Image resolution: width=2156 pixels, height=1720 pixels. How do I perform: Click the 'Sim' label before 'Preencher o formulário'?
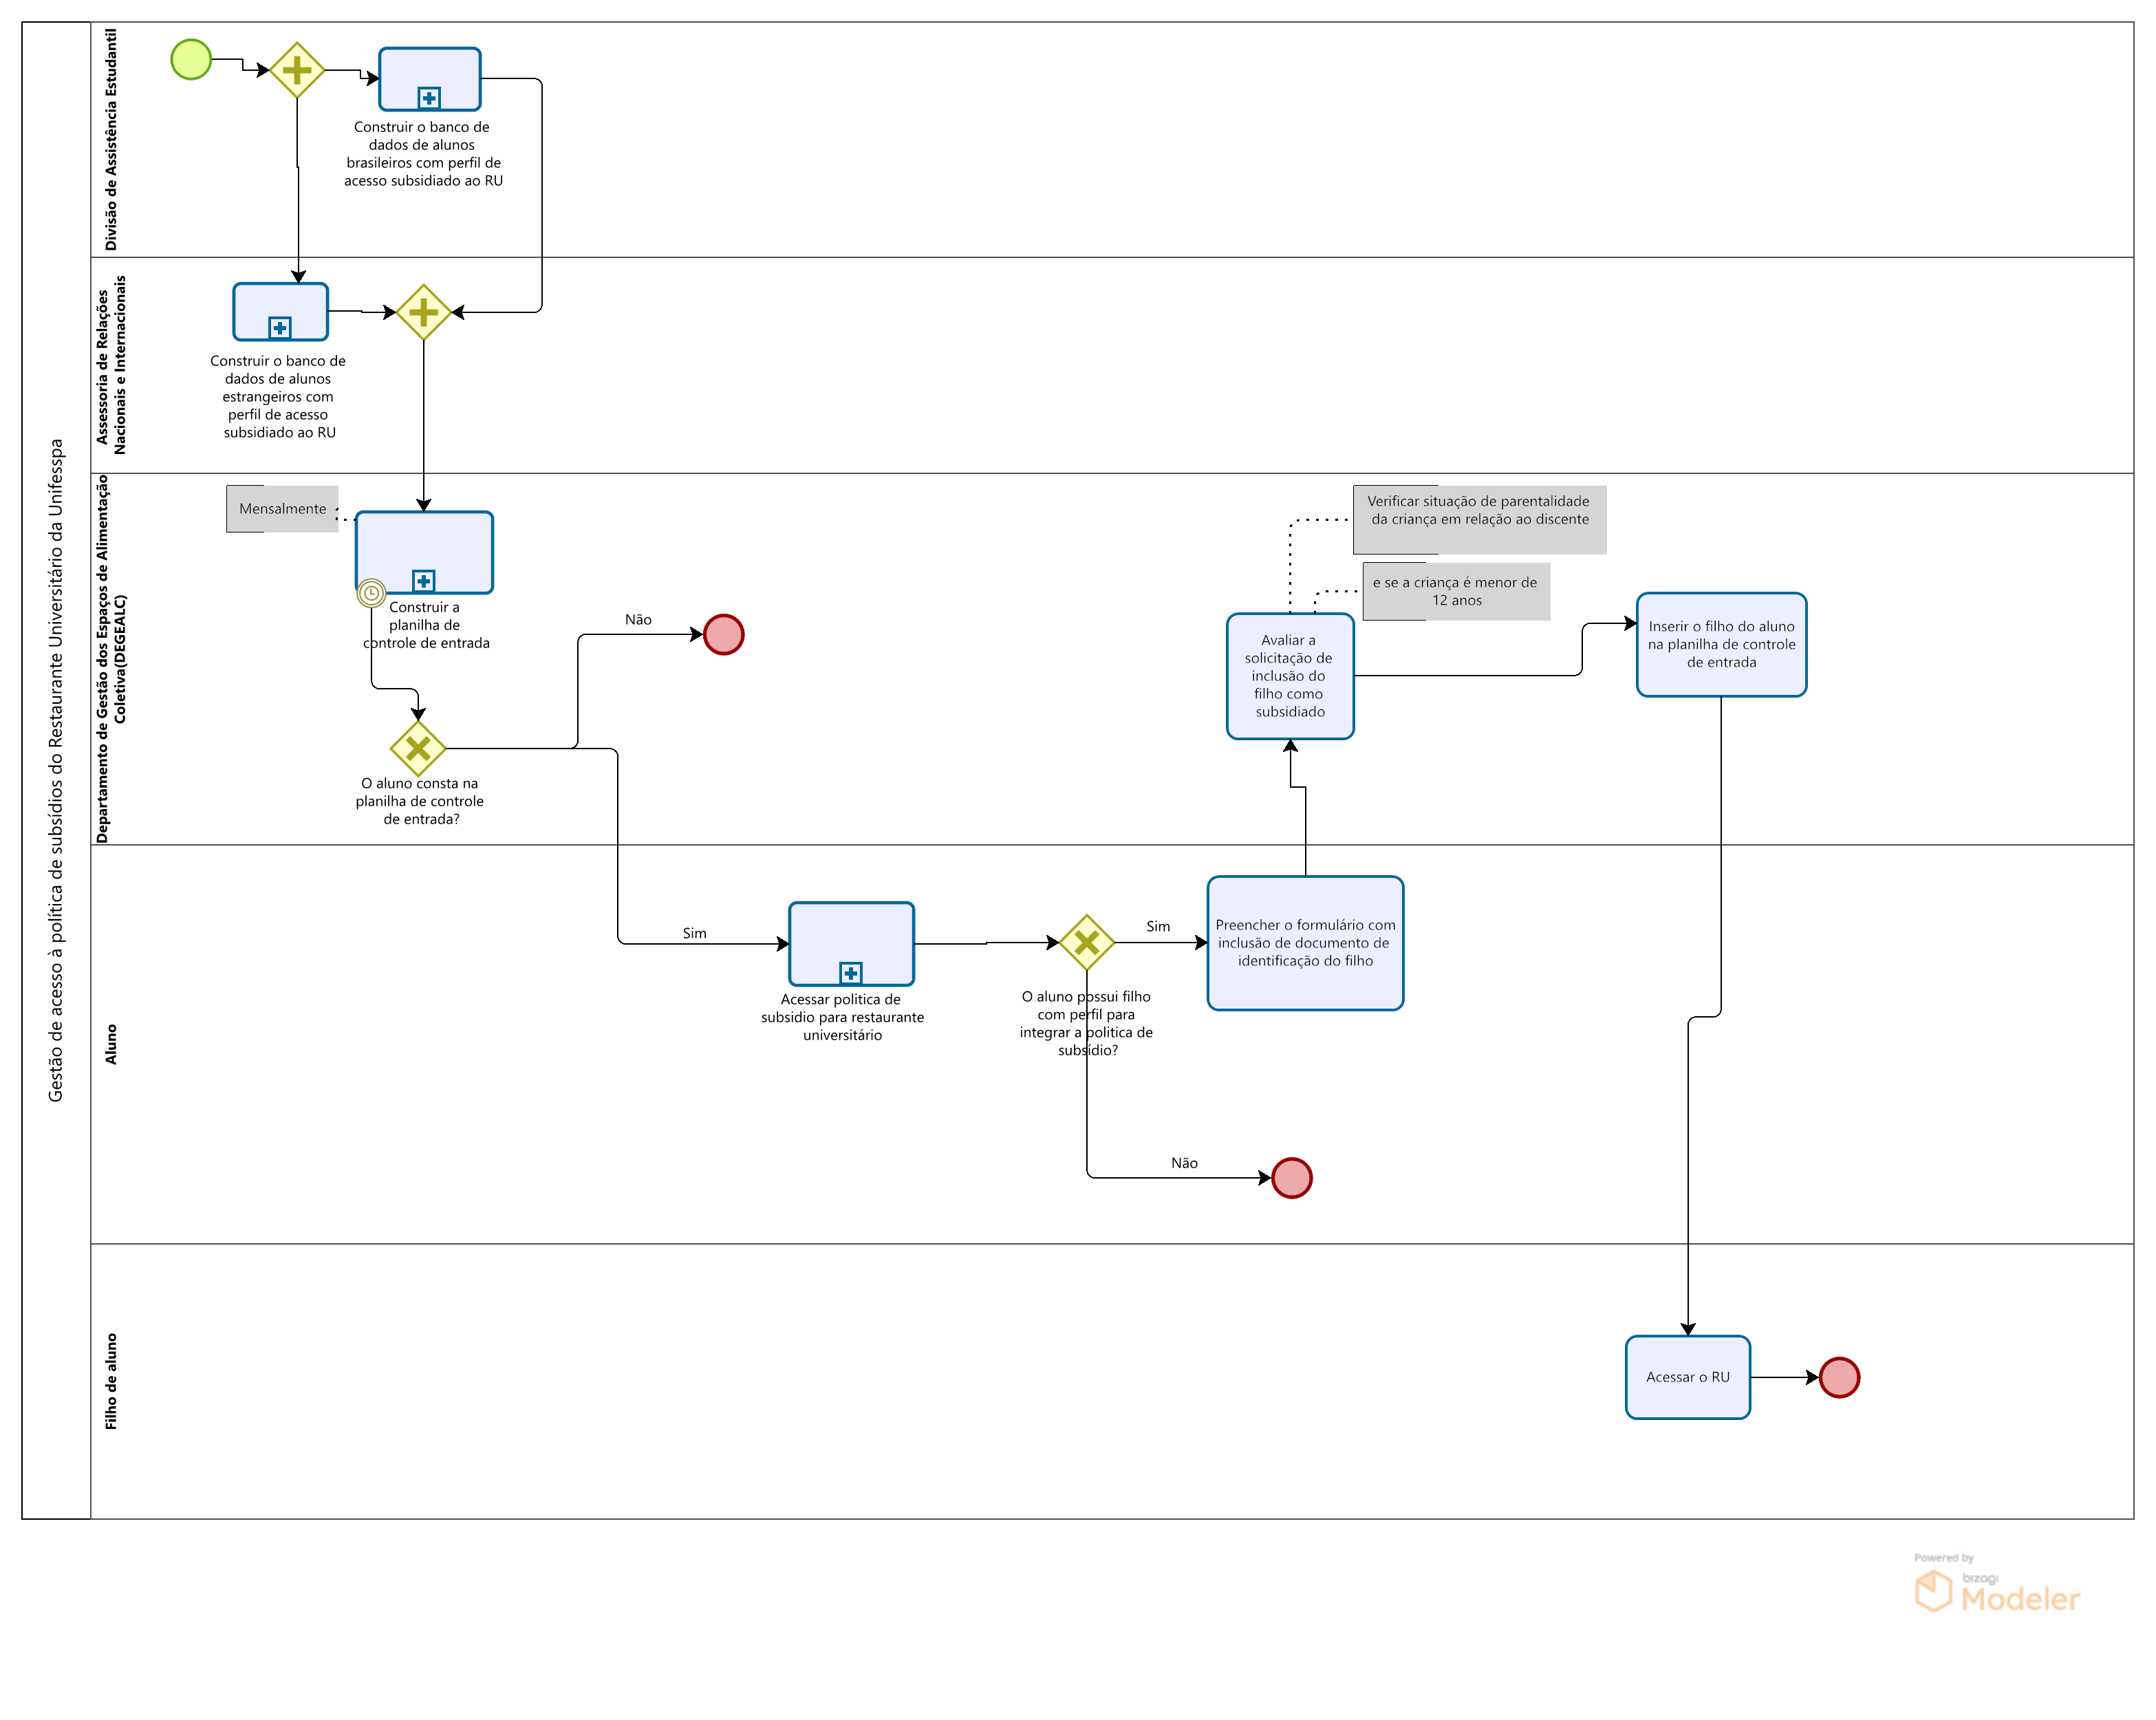pos(1158,926)
